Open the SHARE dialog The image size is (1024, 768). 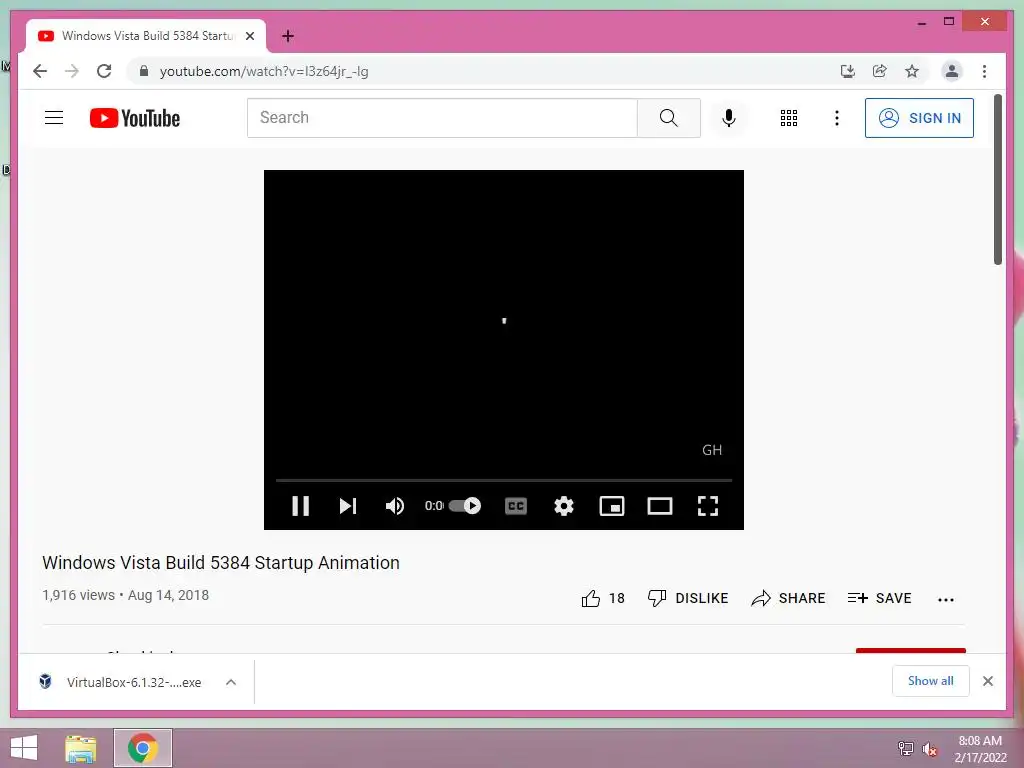pyautogui.click(x=788, y=598)
